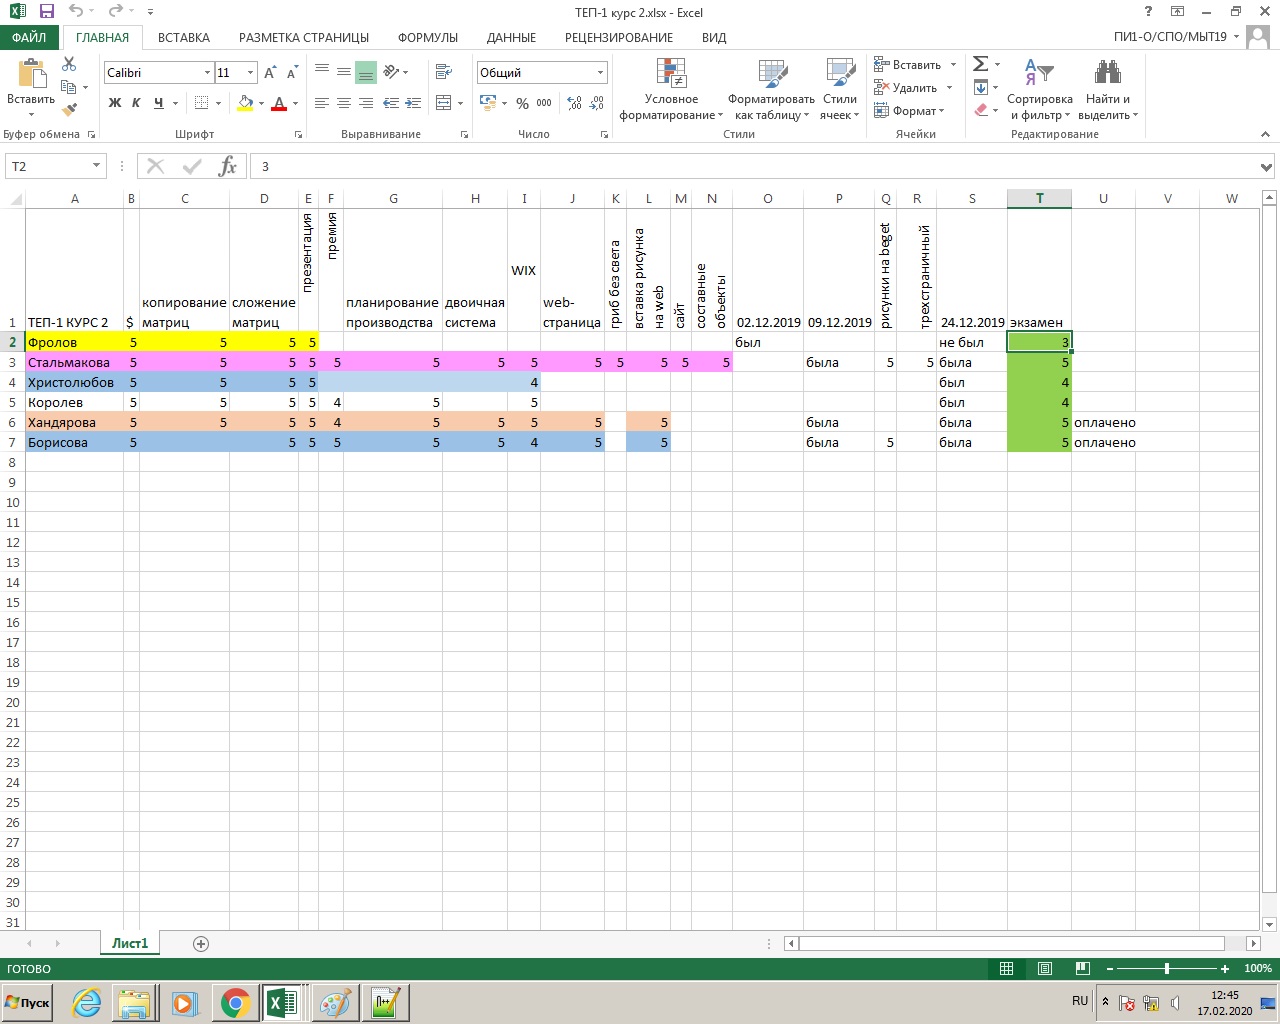
Task: Open the number format Общий dropdown
Action: pyautogui.click(x=600, y=73)
